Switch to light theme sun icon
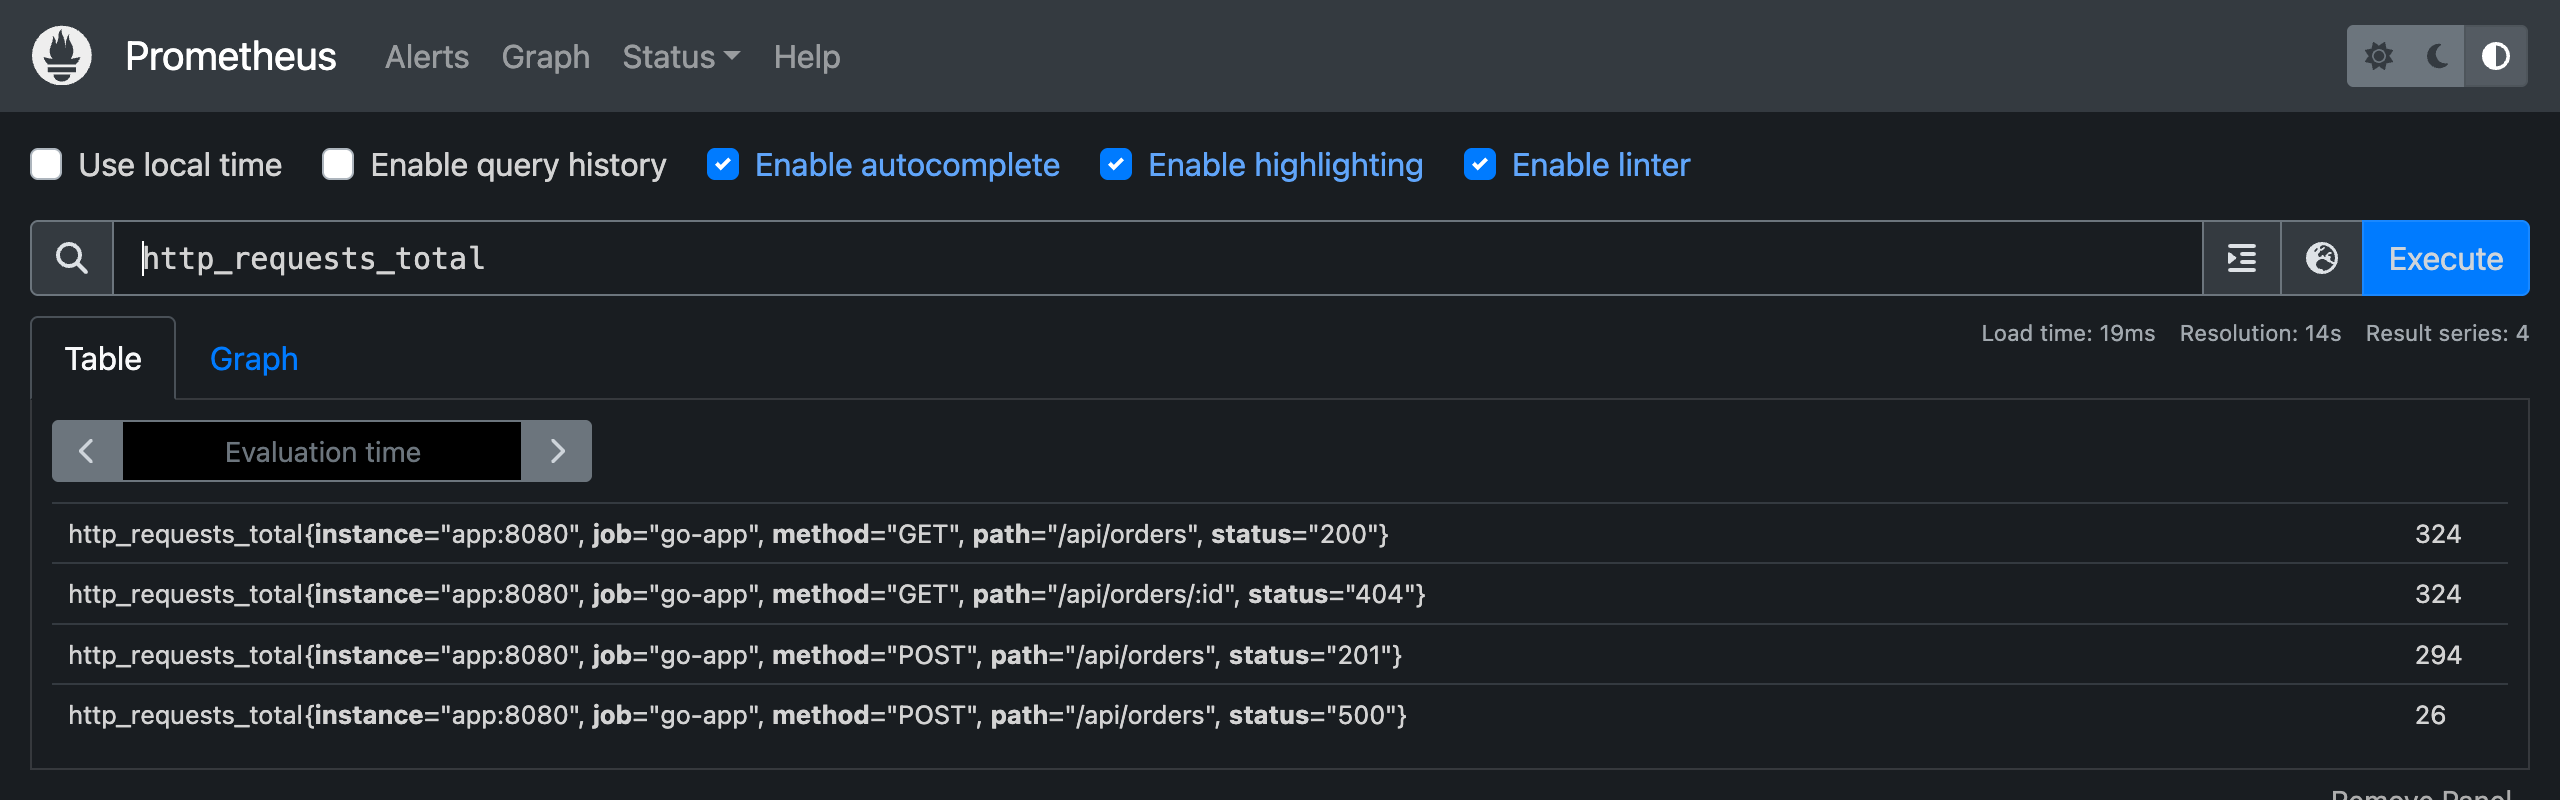Viewport: 2560px width, 800px height. pyautogui.click(x=2379, y=56)
